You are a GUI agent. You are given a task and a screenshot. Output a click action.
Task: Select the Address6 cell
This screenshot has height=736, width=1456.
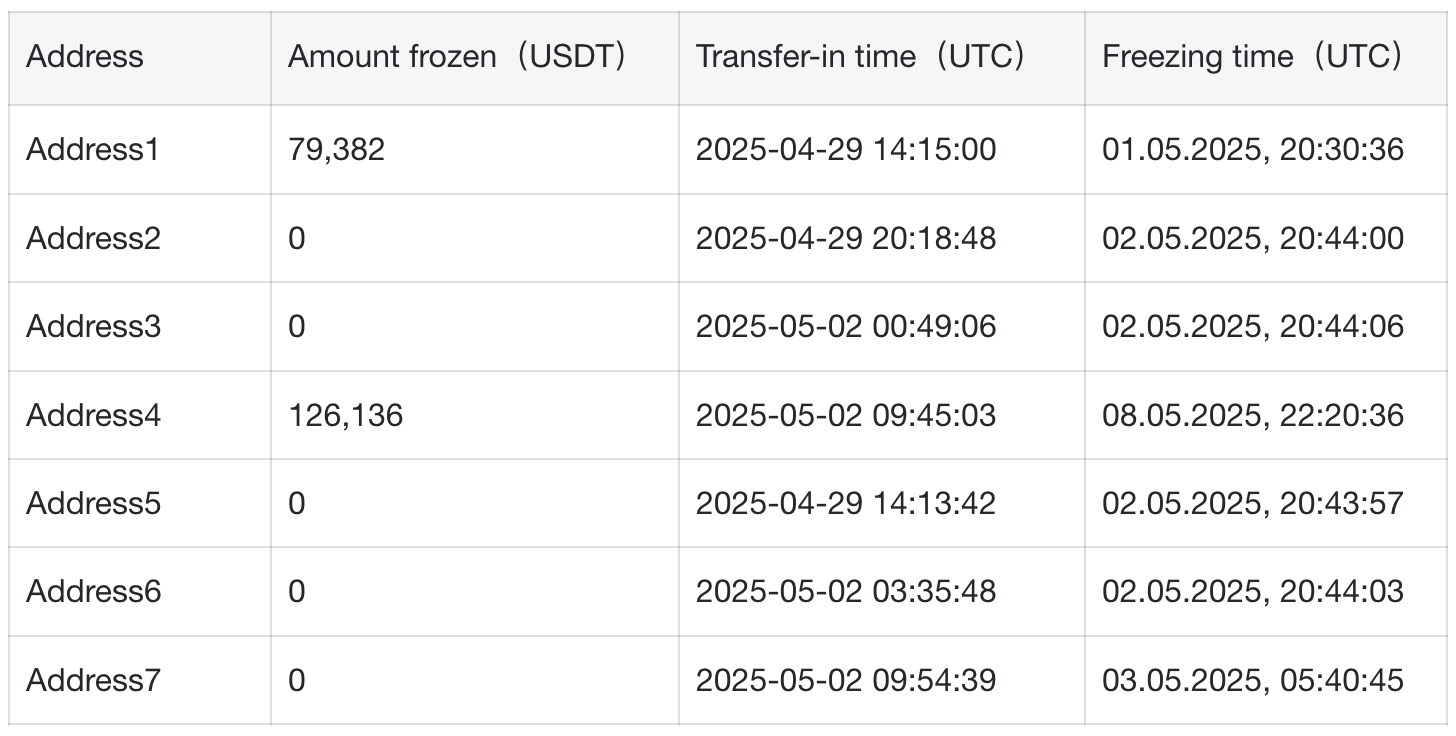[x=93, y=591]
